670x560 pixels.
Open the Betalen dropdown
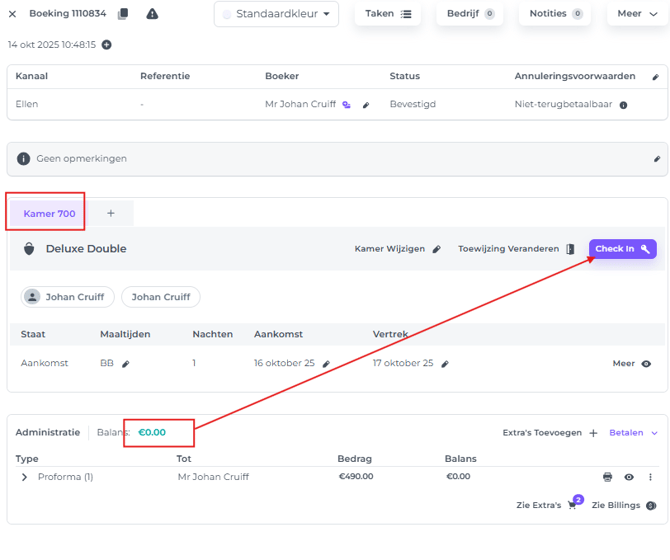pyautogui.click(x=634, y=433)
